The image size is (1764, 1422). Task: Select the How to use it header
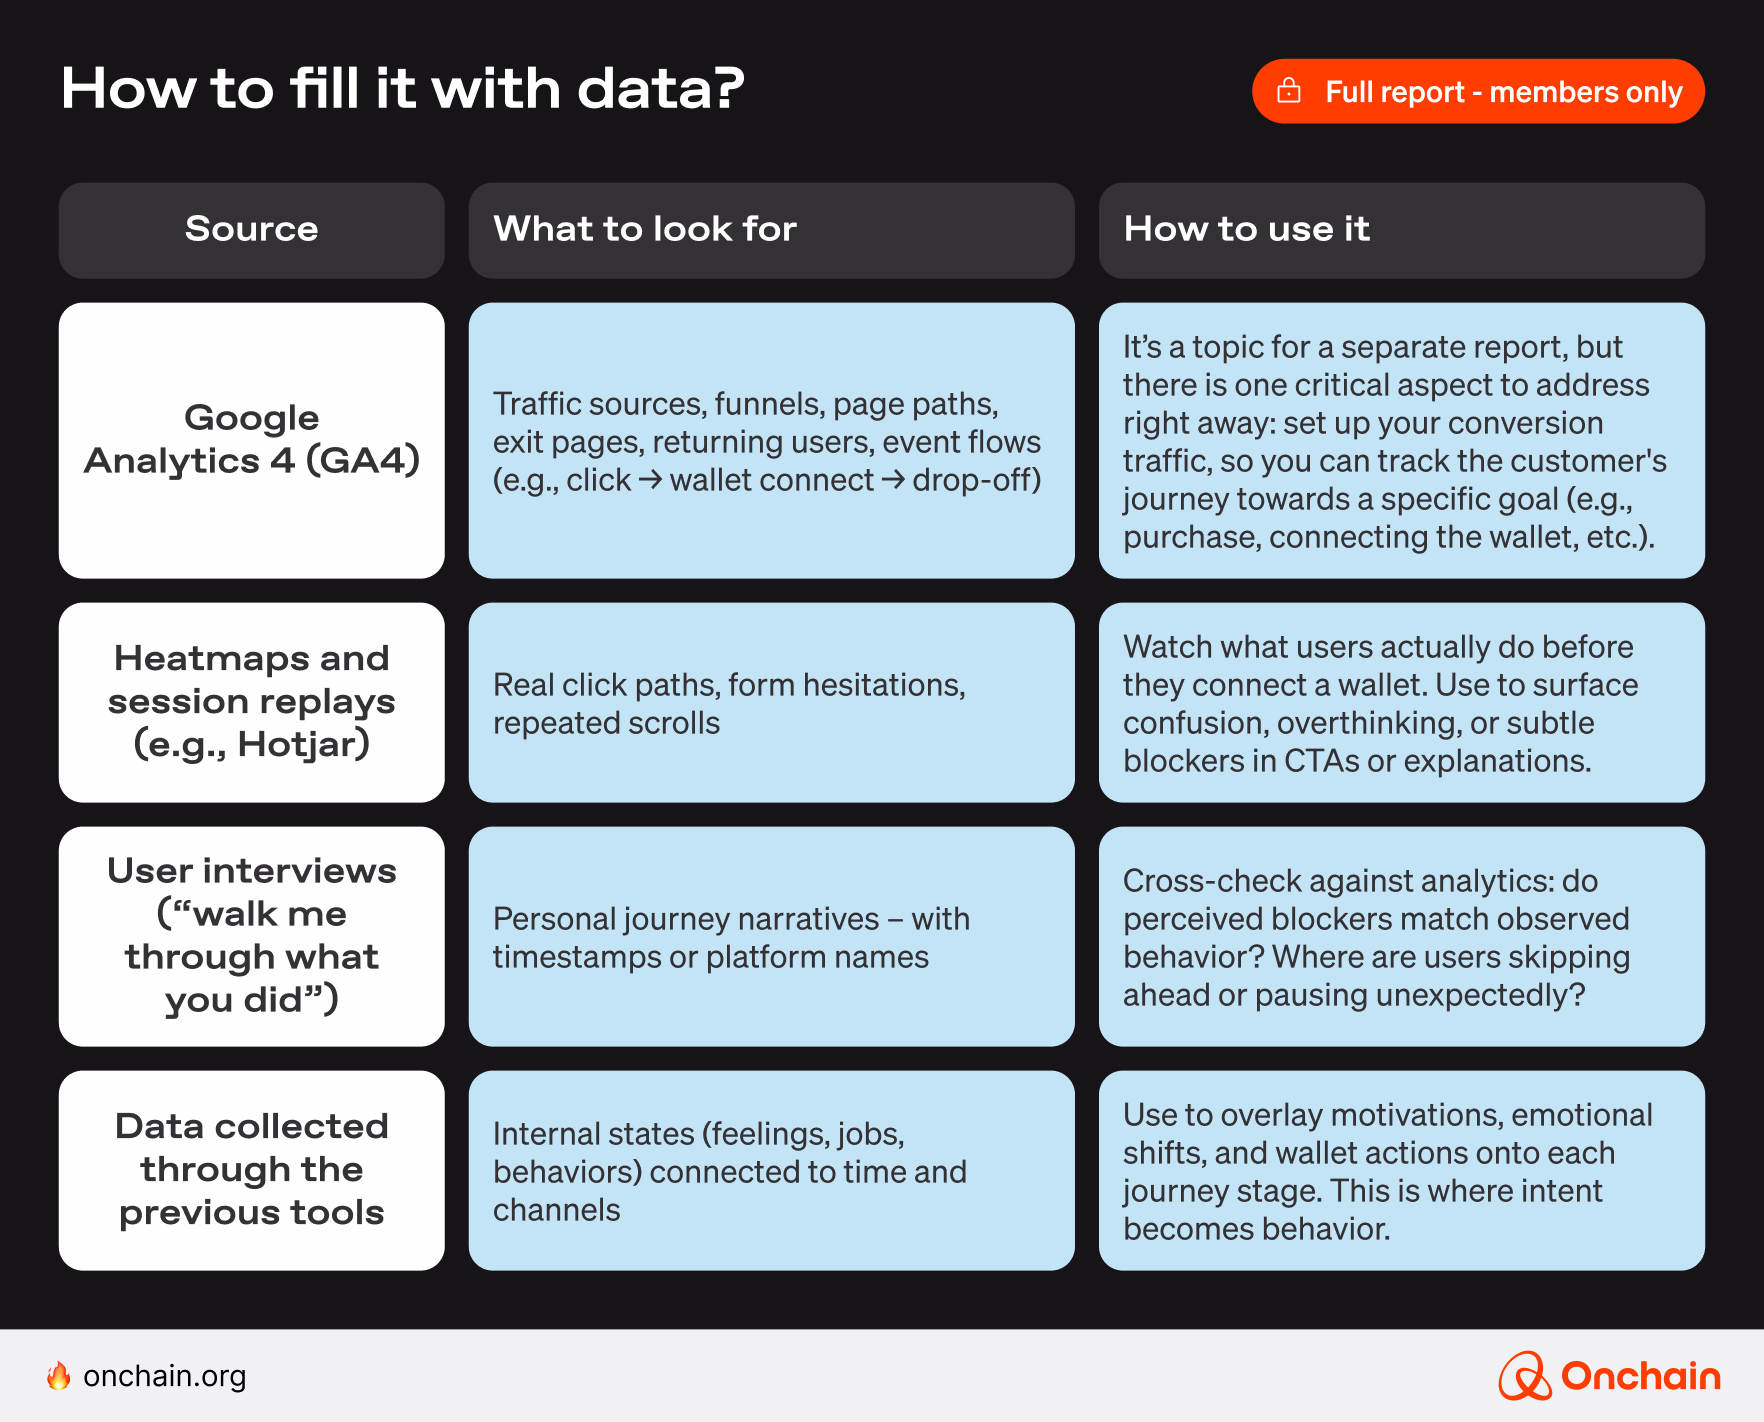[x=1401, y=229]
